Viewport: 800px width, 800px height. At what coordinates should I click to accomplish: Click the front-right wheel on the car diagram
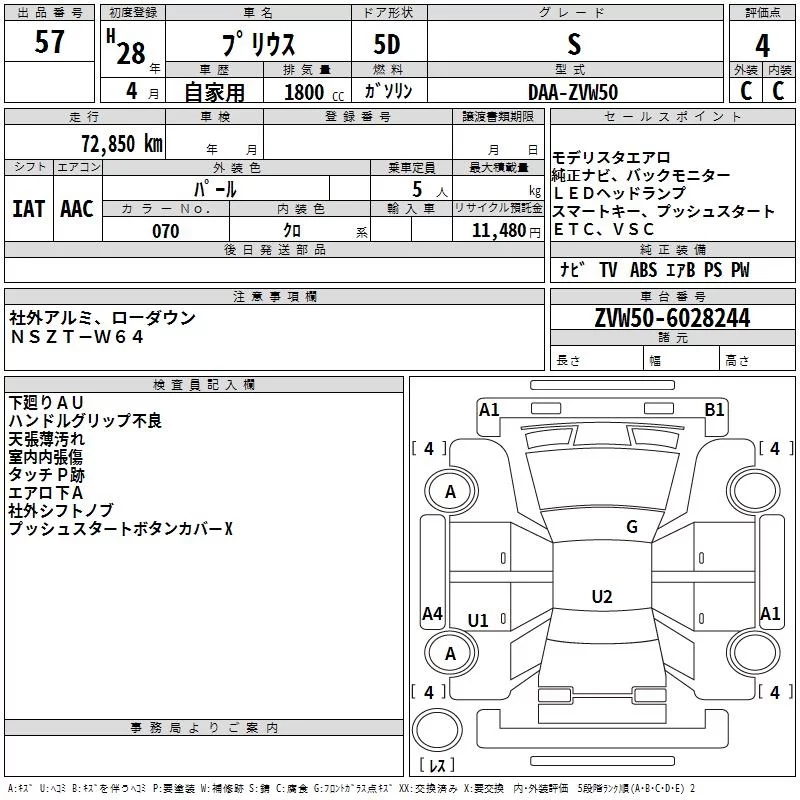(751, 491)
